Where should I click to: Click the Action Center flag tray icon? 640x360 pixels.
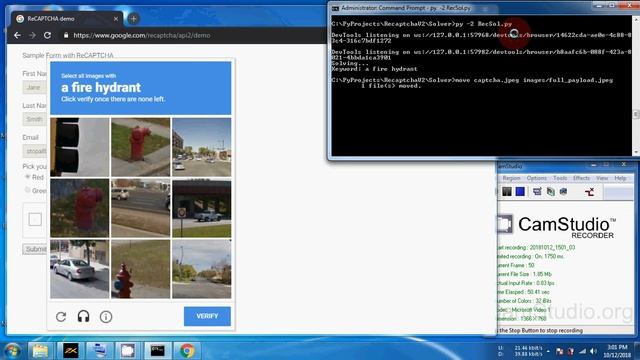tap(560, 351)
